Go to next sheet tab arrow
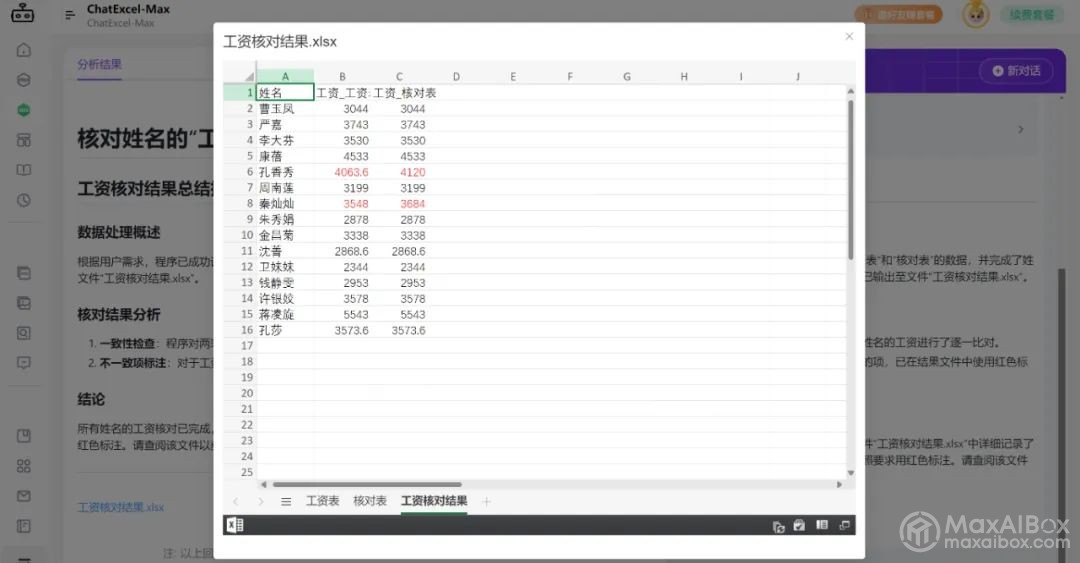 click(260, 502)
